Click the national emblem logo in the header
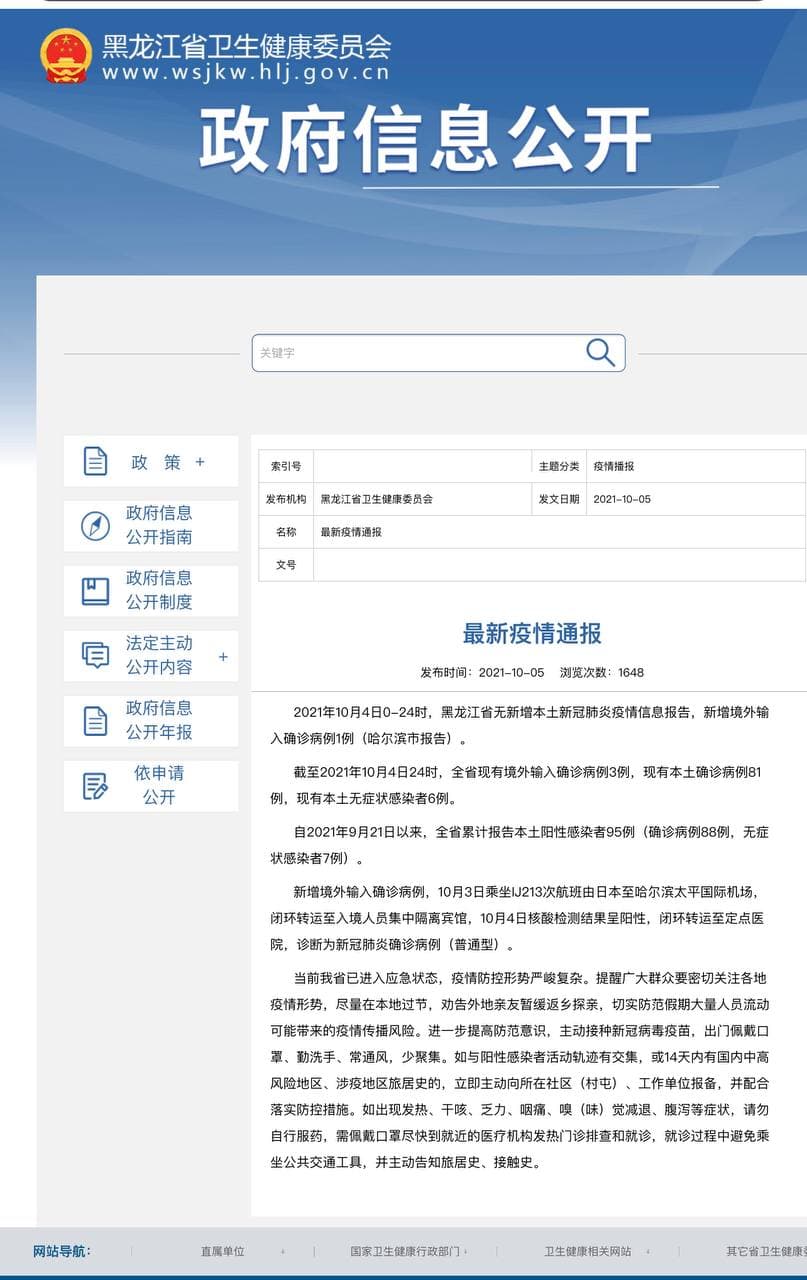This screenshot has width=807, height=1280. point(66,56)
